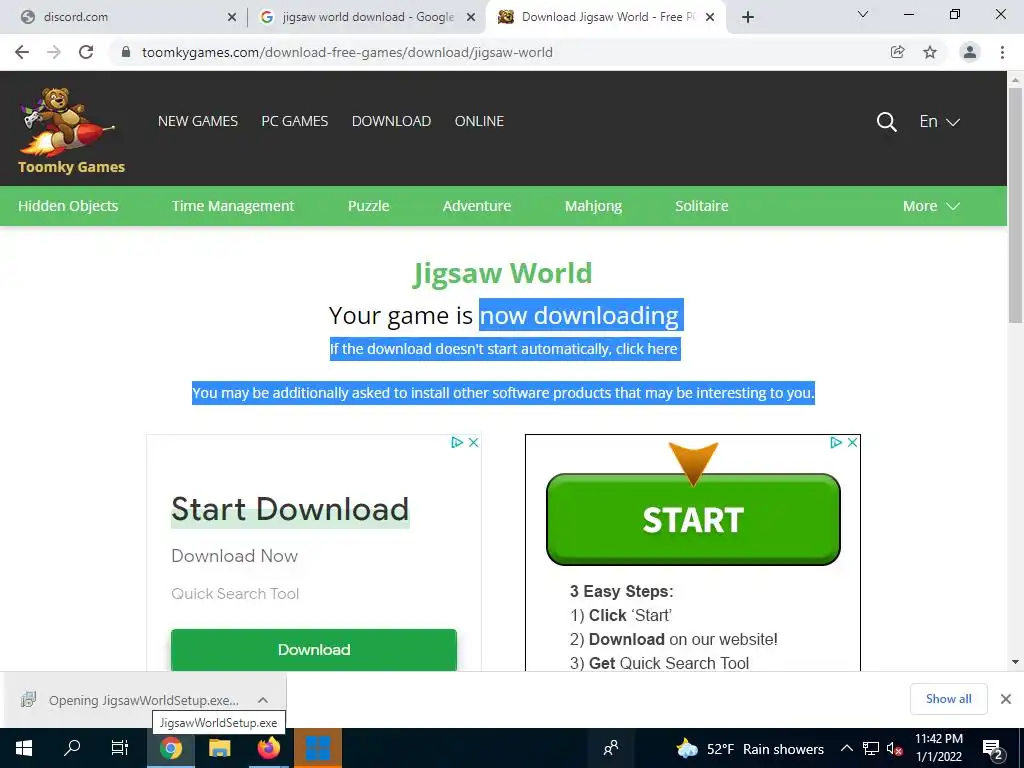Click the big green START button
Viewport: 1024px width, 768px height.
(693, 519)
